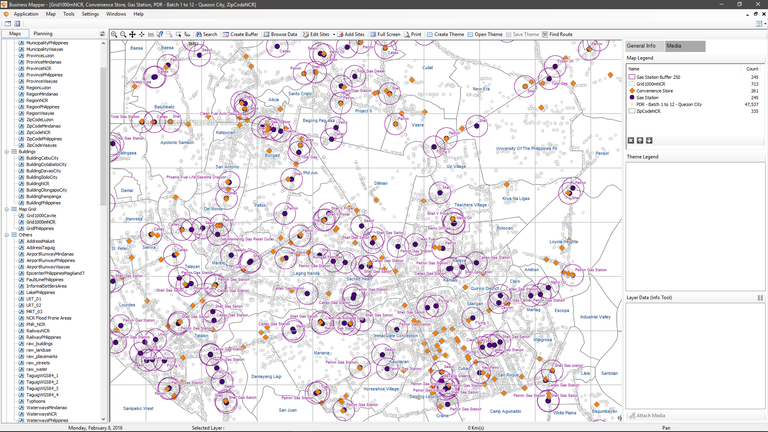This screenshot has width=768, height=432.
Task: Click the Print icon
Action: [x=407, y=34]
